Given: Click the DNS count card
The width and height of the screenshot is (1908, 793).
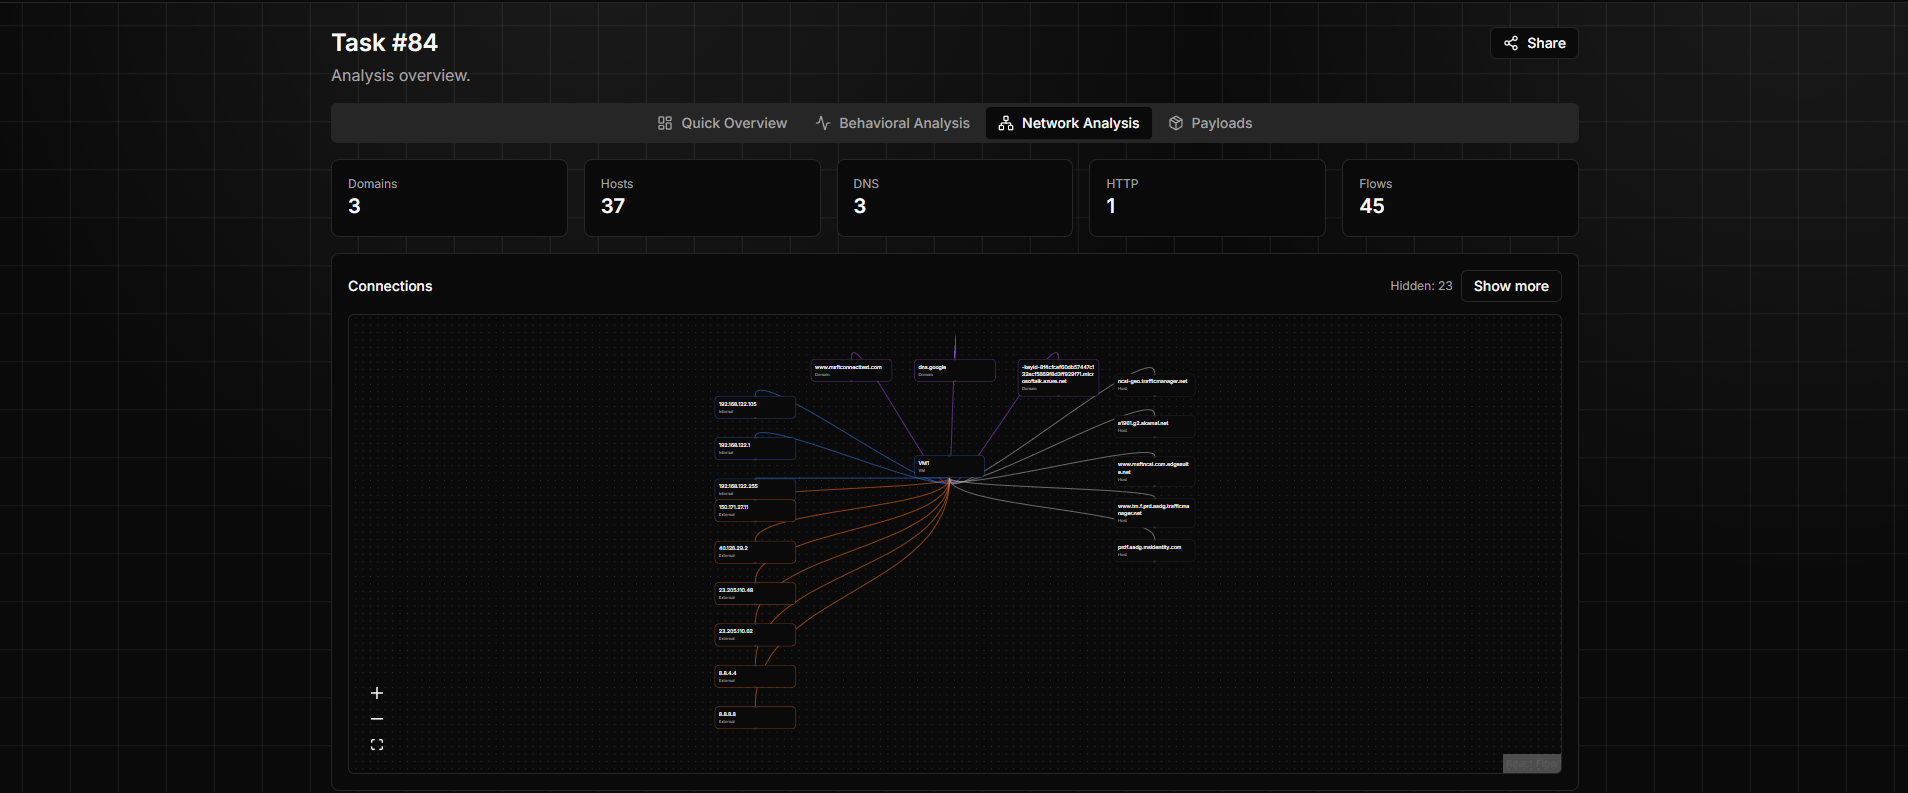Looking at the screenshot, I should pyautogui.click(x=955, y=198).
